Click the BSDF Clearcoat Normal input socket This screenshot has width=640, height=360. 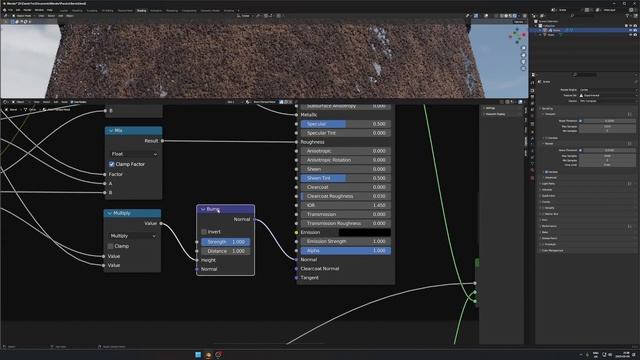click(x=296, y=269)
